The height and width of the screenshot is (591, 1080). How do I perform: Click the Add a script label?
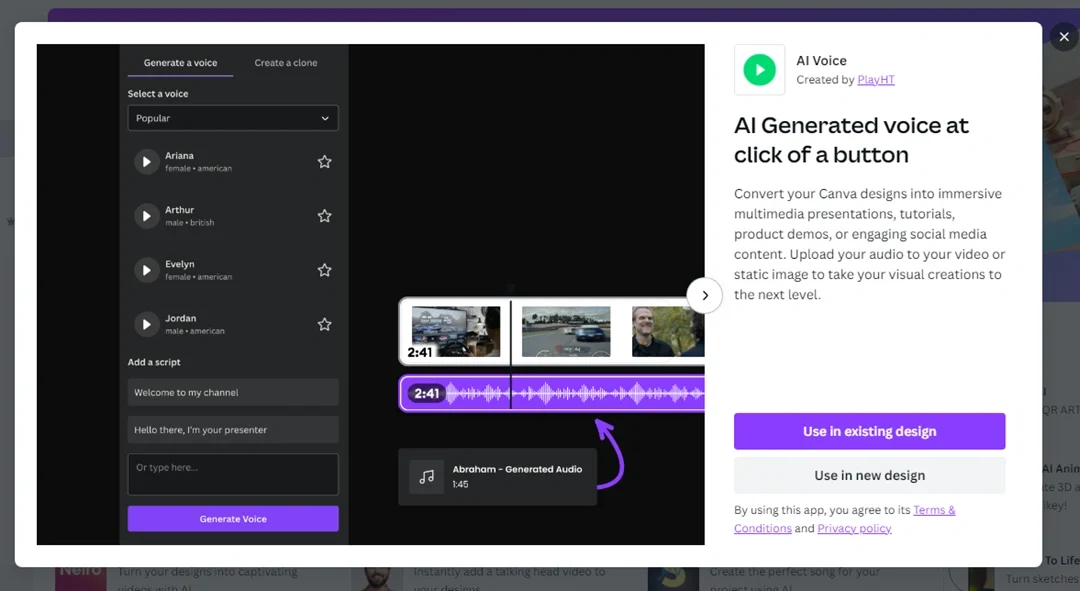tap(154, 362)
